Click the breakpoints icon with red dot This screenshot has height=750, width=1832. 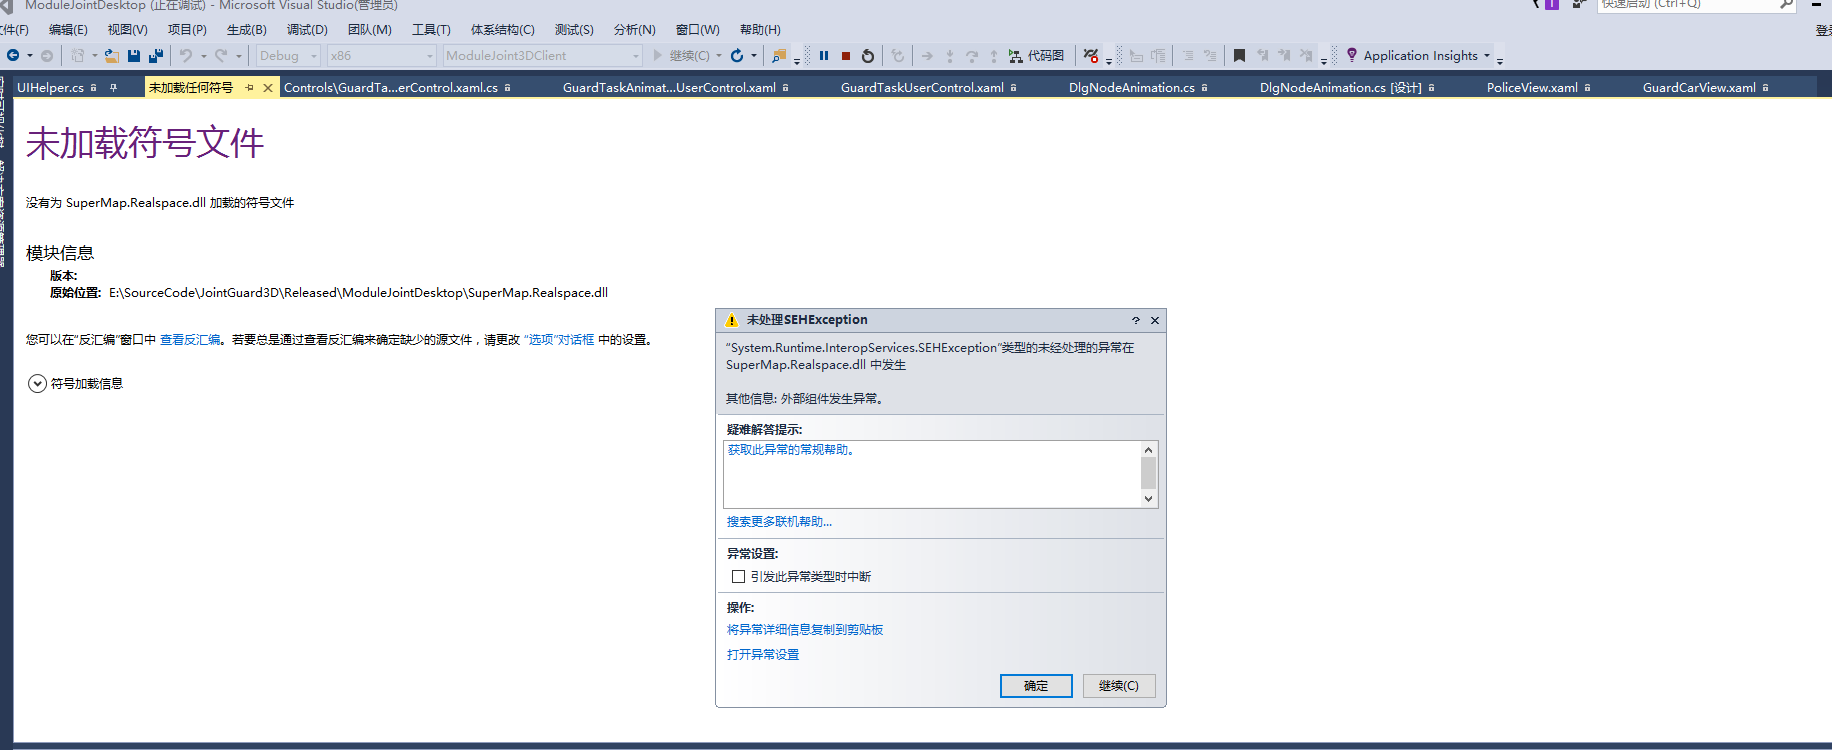1091,56
